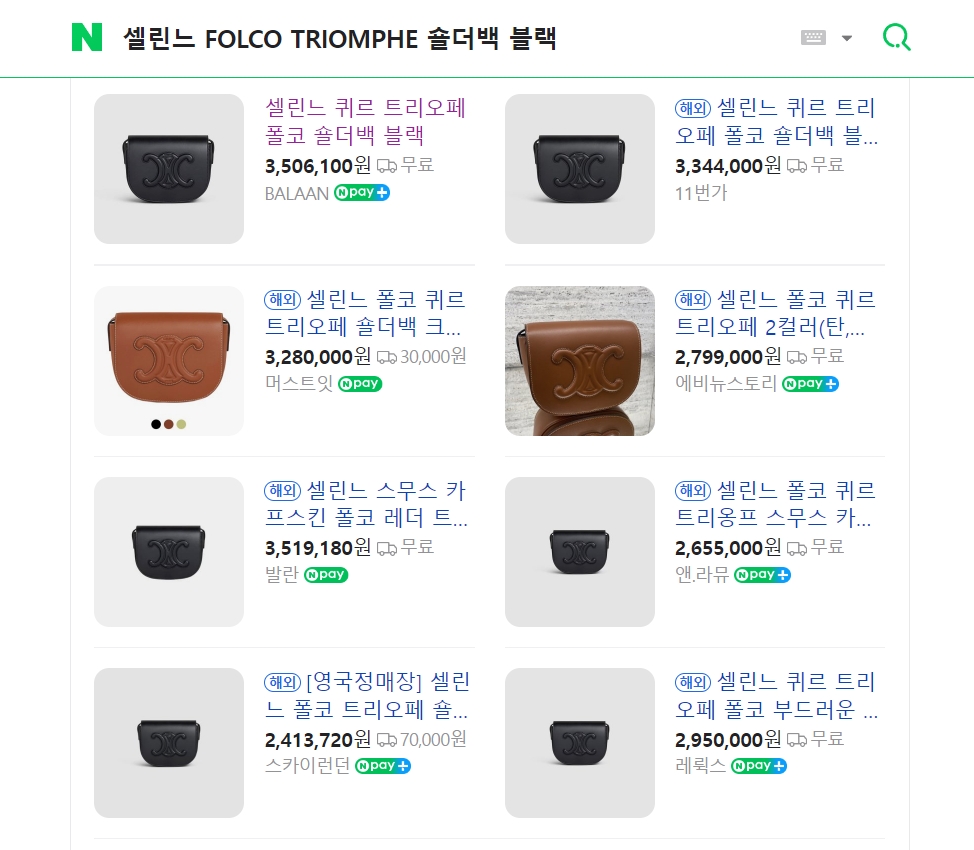Click the Npay+ badge next to 에비뉴스토리
The image size is (974, 850).
(810, 384)
